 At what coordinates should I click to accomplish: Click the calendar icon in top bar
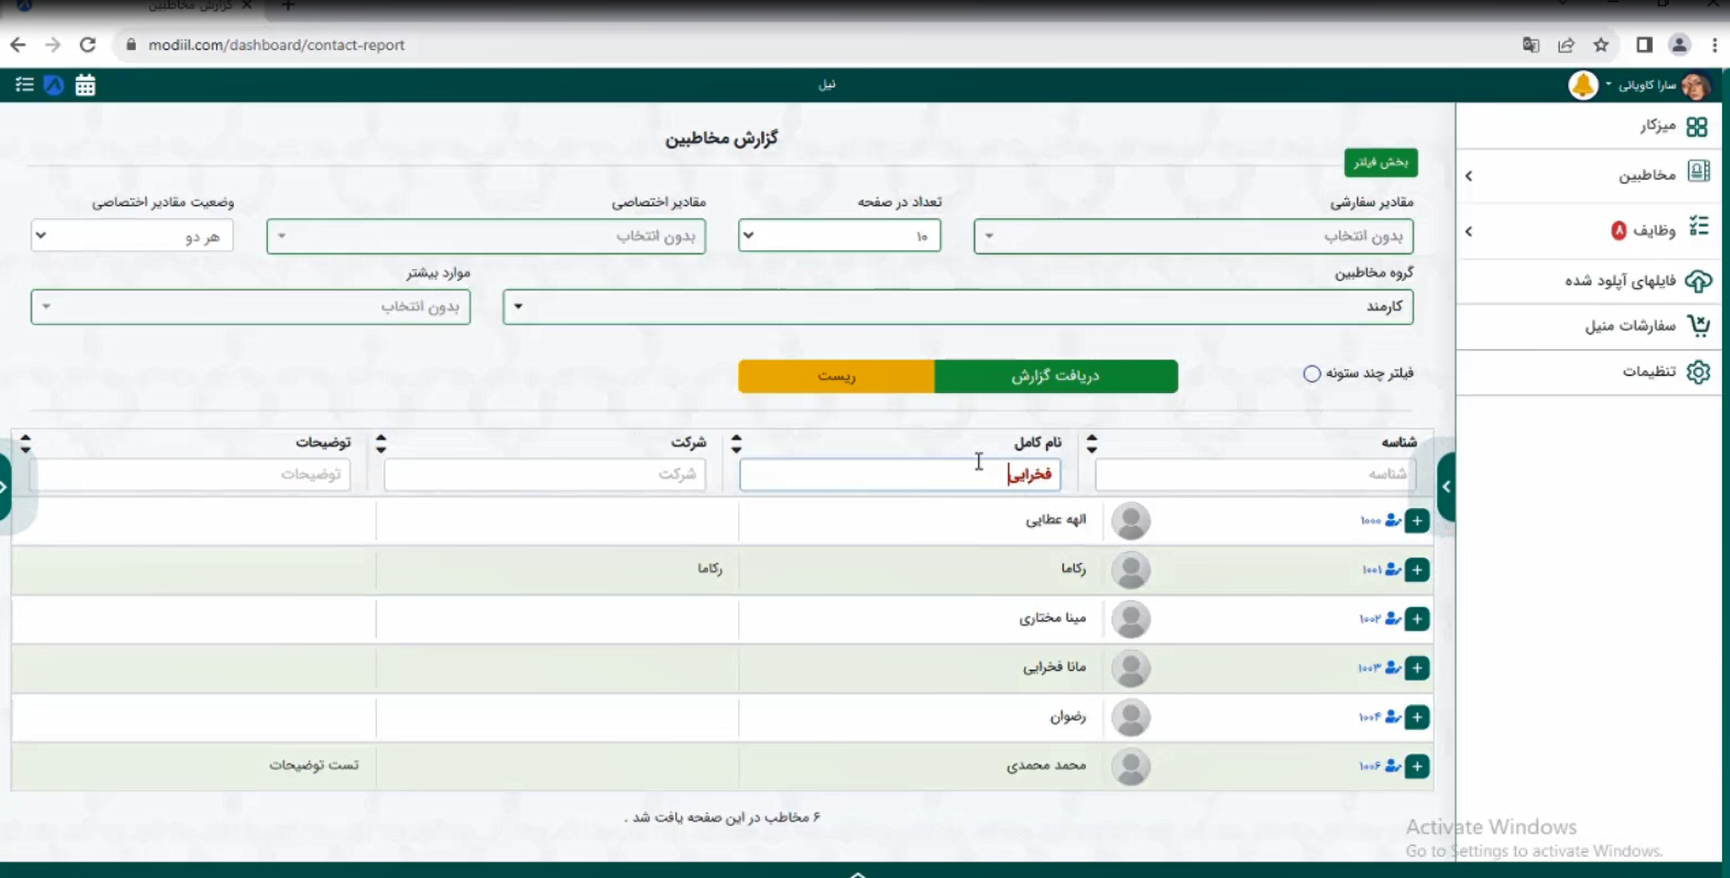(85, 86)
